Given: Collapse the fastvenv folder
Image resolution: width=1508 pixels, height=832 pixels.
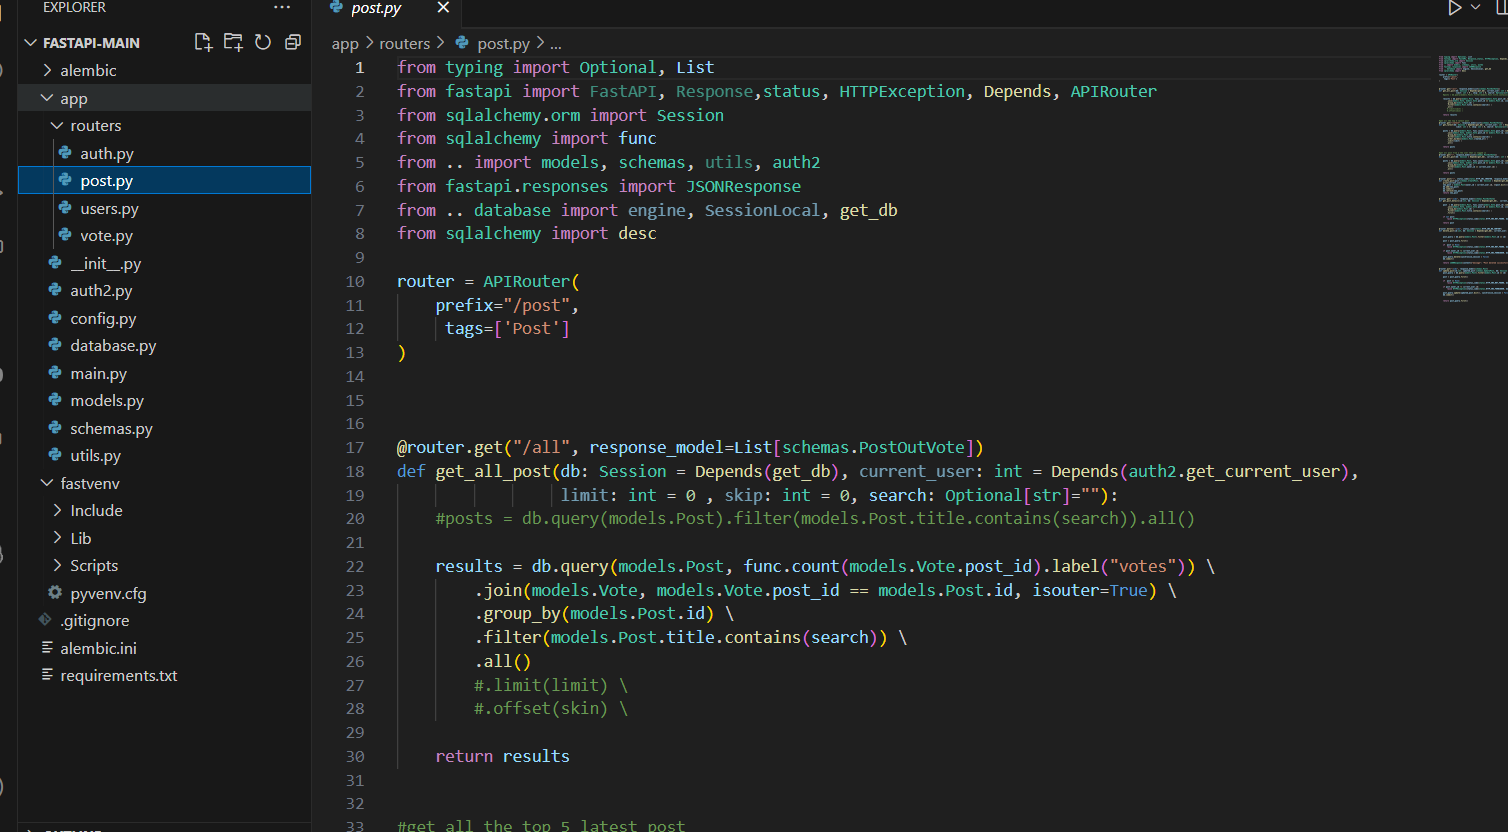Looking at the screenshot, I should pyautogui.click(x=47, y=483).
